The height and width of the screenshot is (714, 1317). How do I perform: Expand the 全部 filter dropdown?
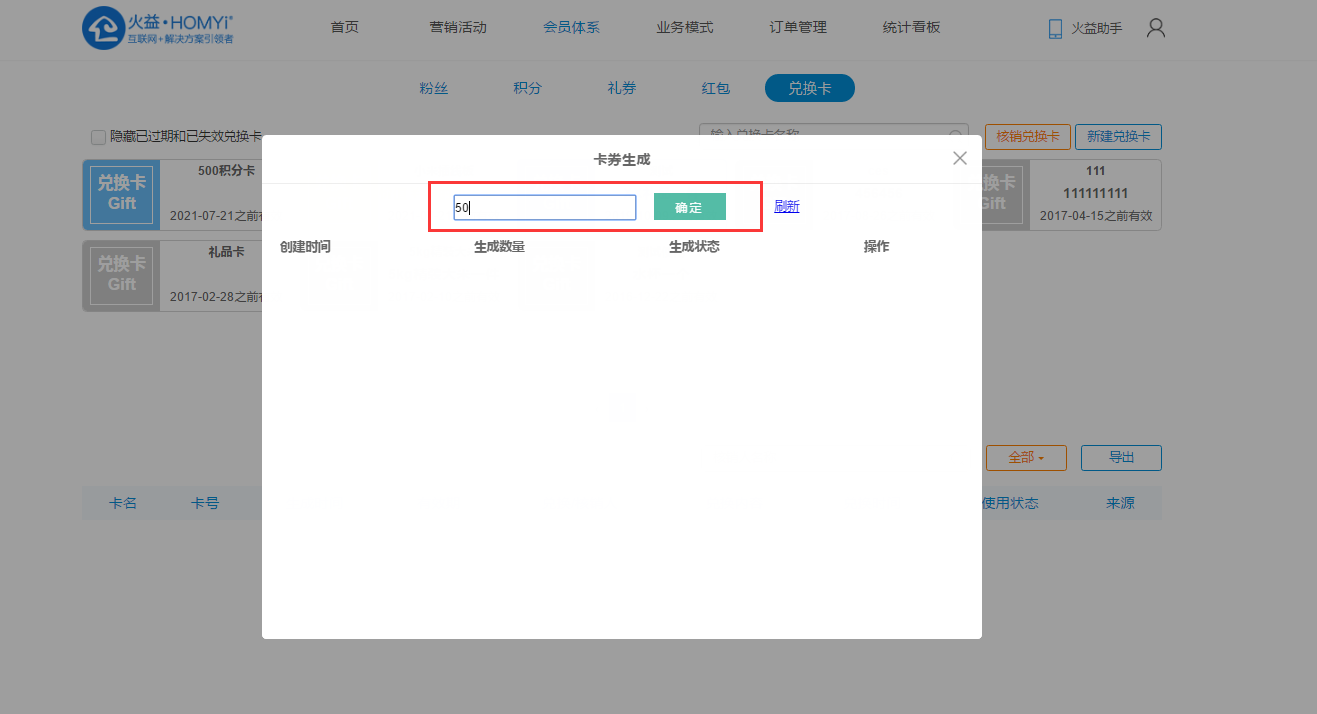pyautogui.click(x=1026, y=458)
